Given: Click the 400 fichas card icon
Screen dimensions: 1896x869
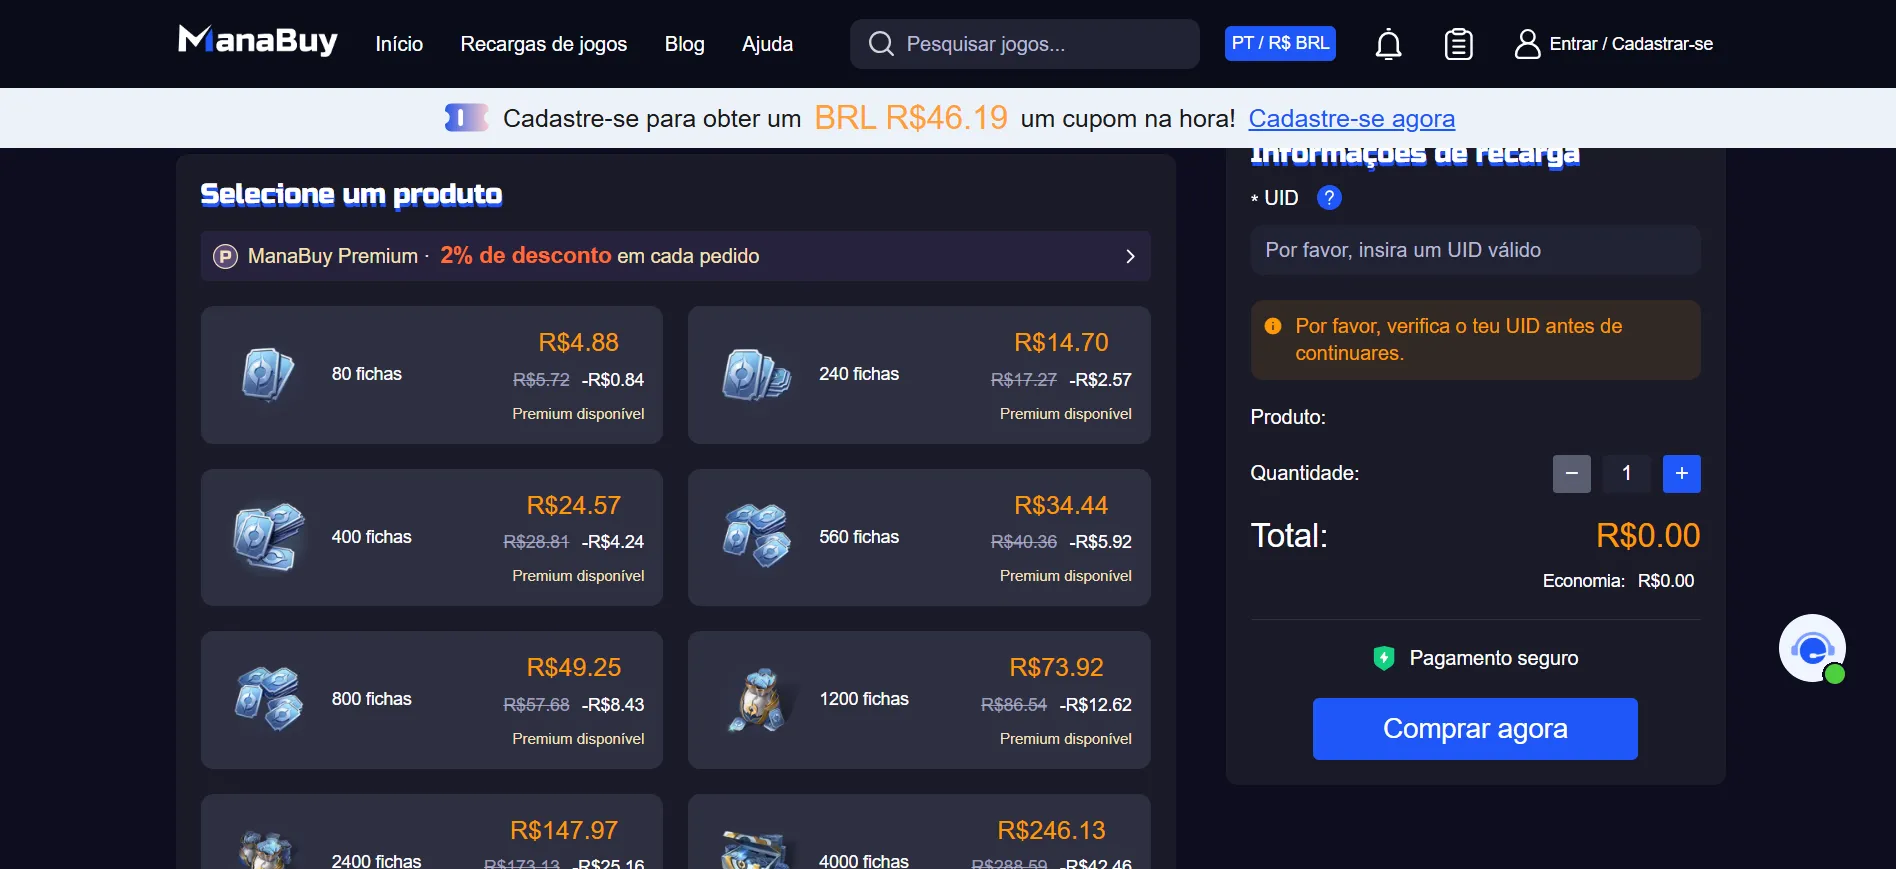Looking at the screenshot, I should click(x=268, y=537).
